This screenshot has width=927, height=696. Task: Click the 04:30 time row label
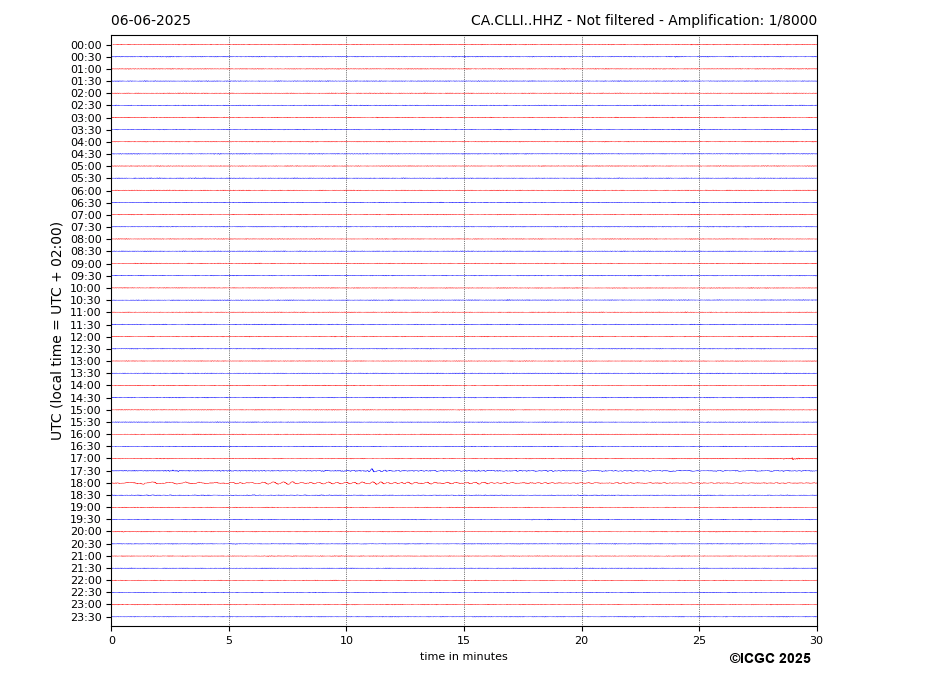pyautogui.click(x=86, y=154)
